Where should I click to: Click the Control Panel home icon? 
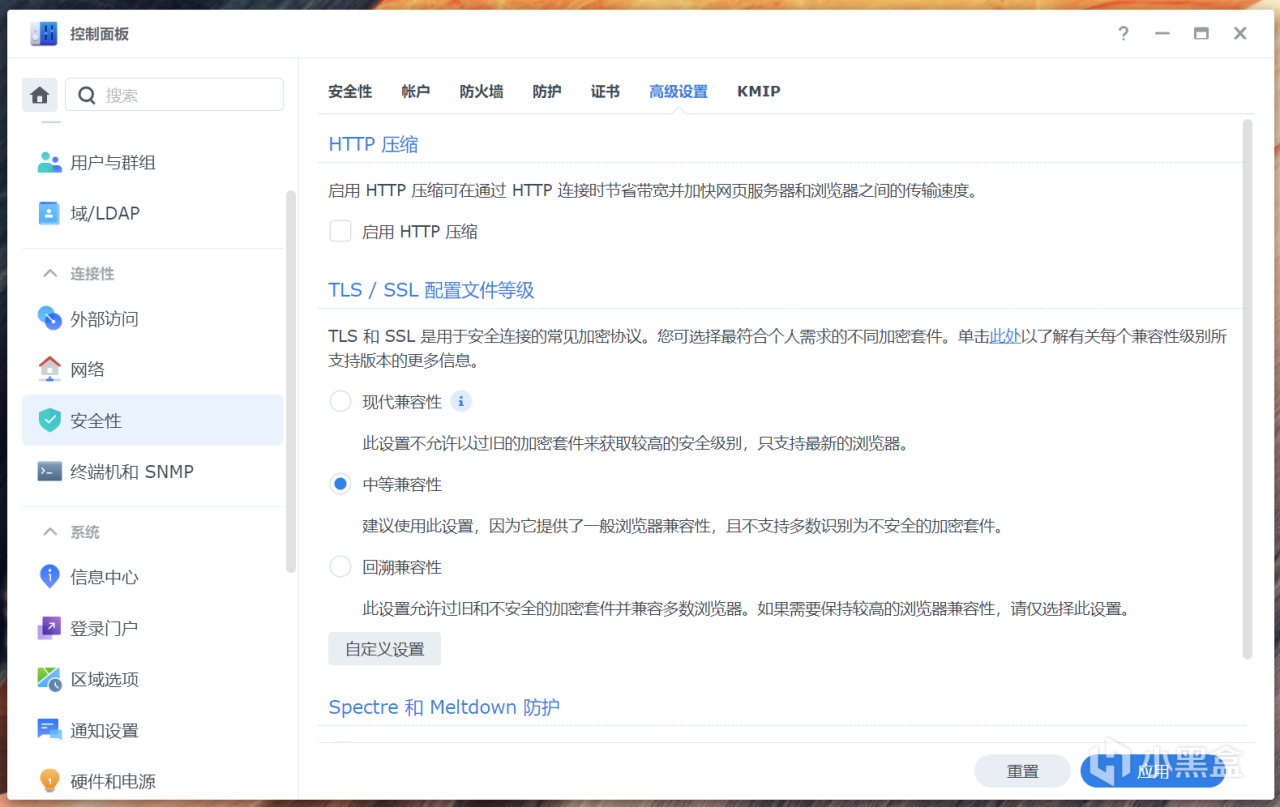pos(40,95)
